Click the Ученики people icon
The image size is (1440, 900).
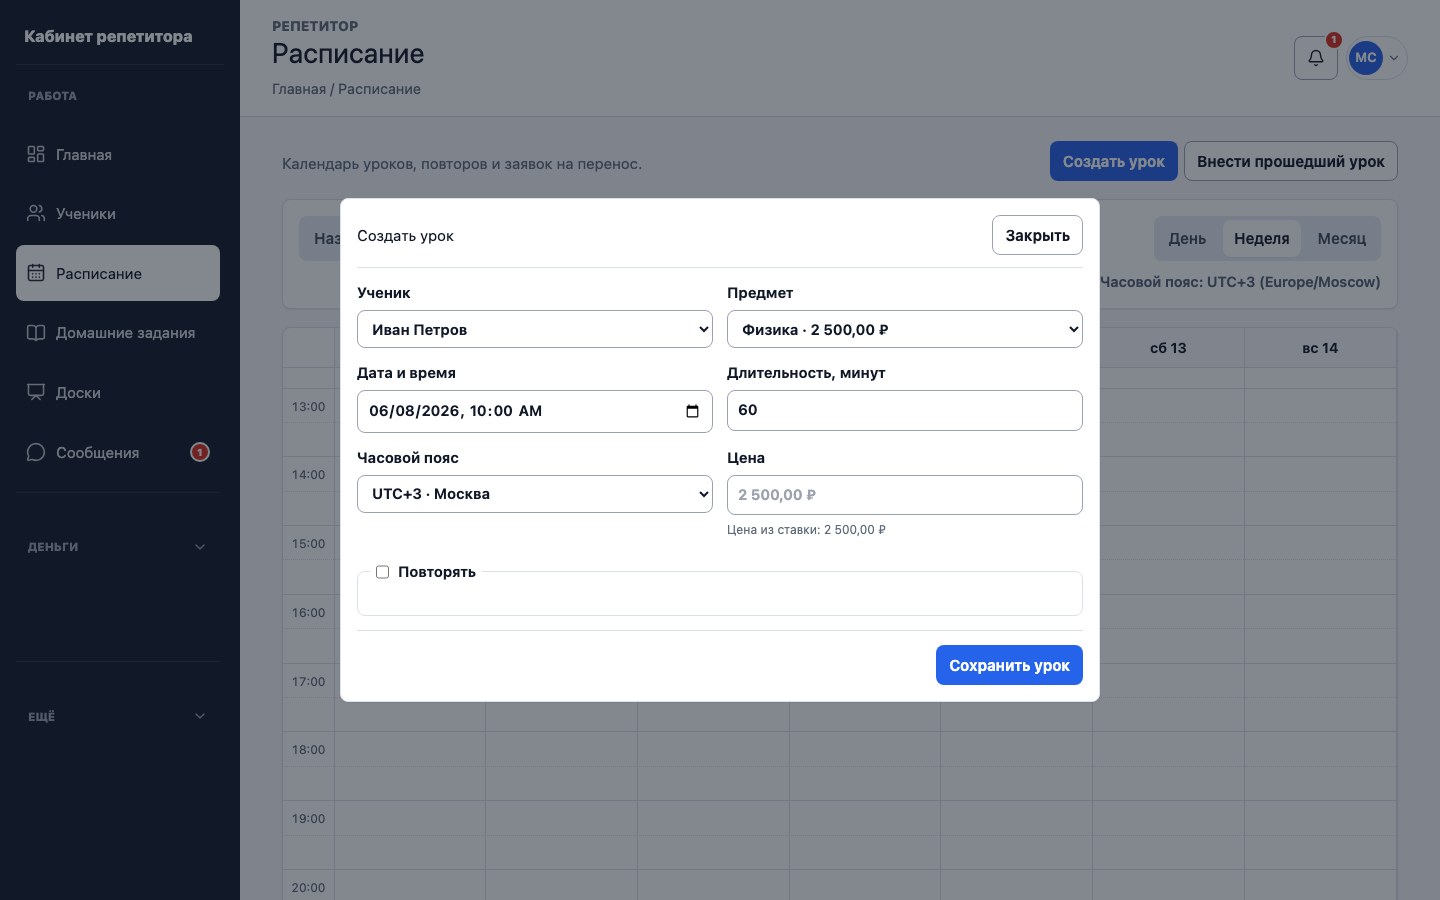pyautogui.click(x=36, y=213)
